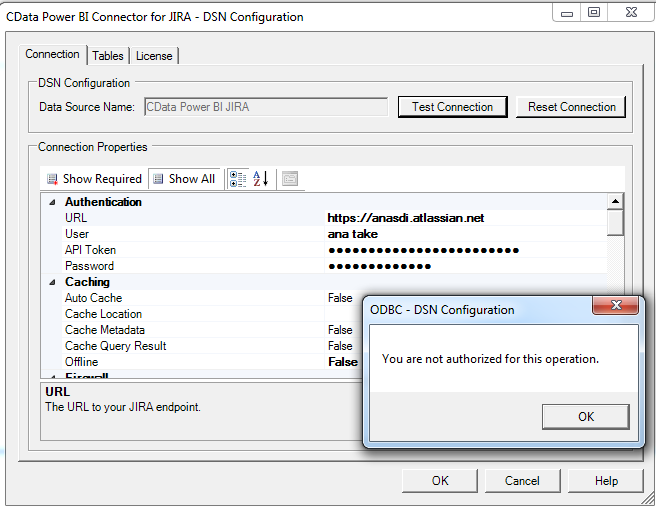Click the Auto Cache False value
Image resolution: width=656 pixels, height=508 pixels.
[340, 298]
